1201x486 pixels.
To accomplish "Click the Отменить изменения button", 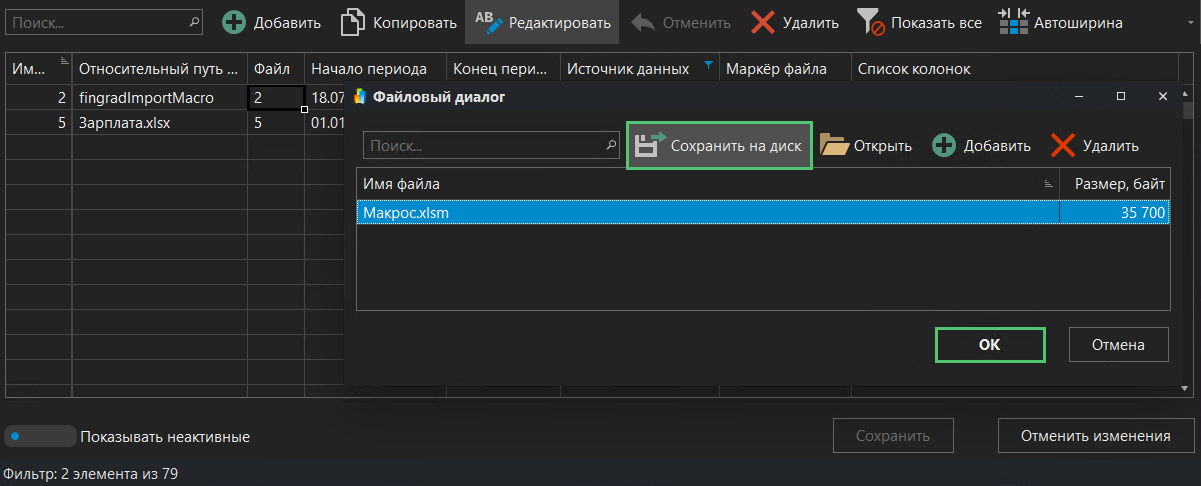I will (x=1095, y=436).
